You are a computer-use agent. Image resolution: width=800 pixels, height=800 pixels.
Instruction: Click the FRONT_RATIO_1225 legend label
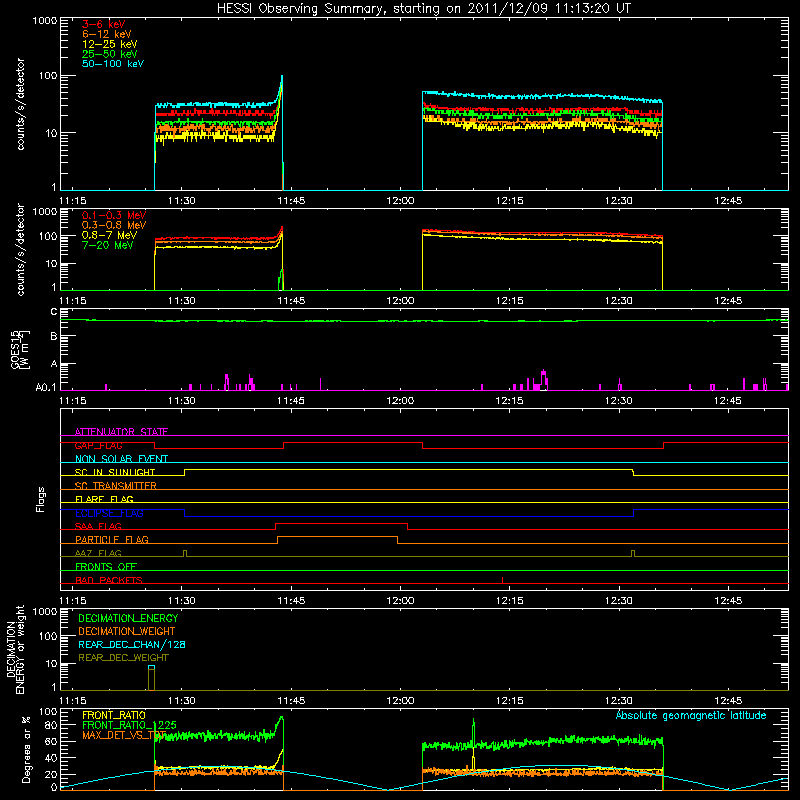130,725
